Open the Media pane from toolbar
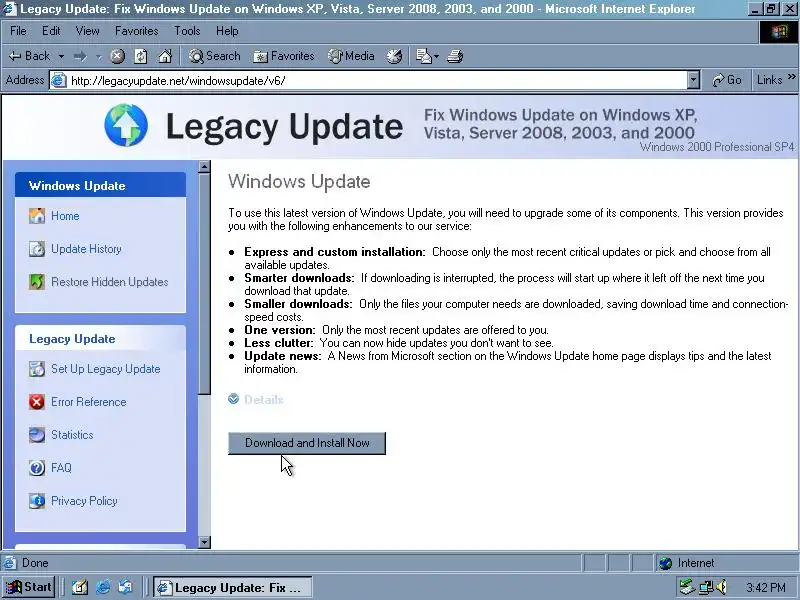Viewport: 800px width, 600px height. point(351,56)
